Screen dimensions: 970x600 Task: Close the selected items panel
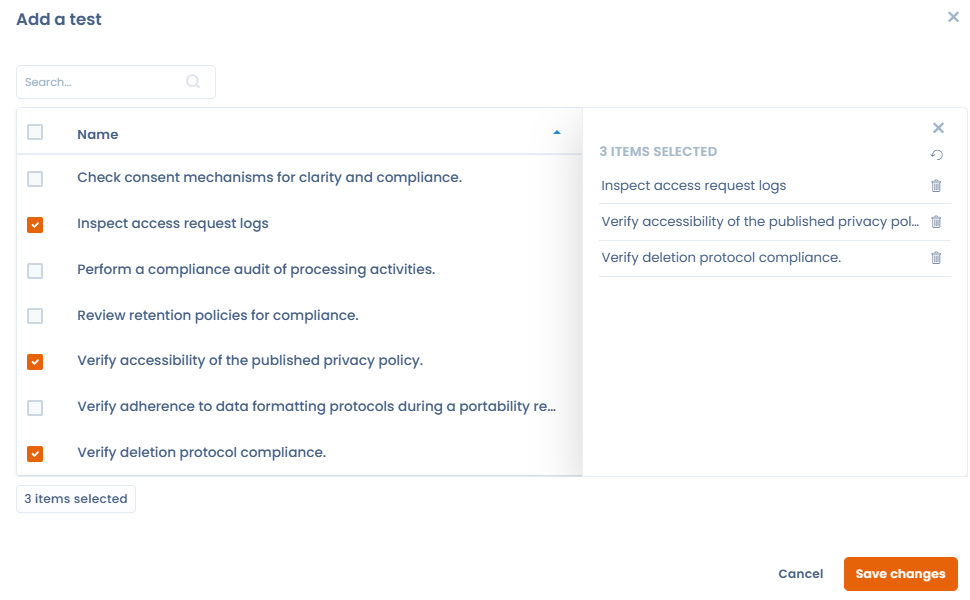coord(938,128)
